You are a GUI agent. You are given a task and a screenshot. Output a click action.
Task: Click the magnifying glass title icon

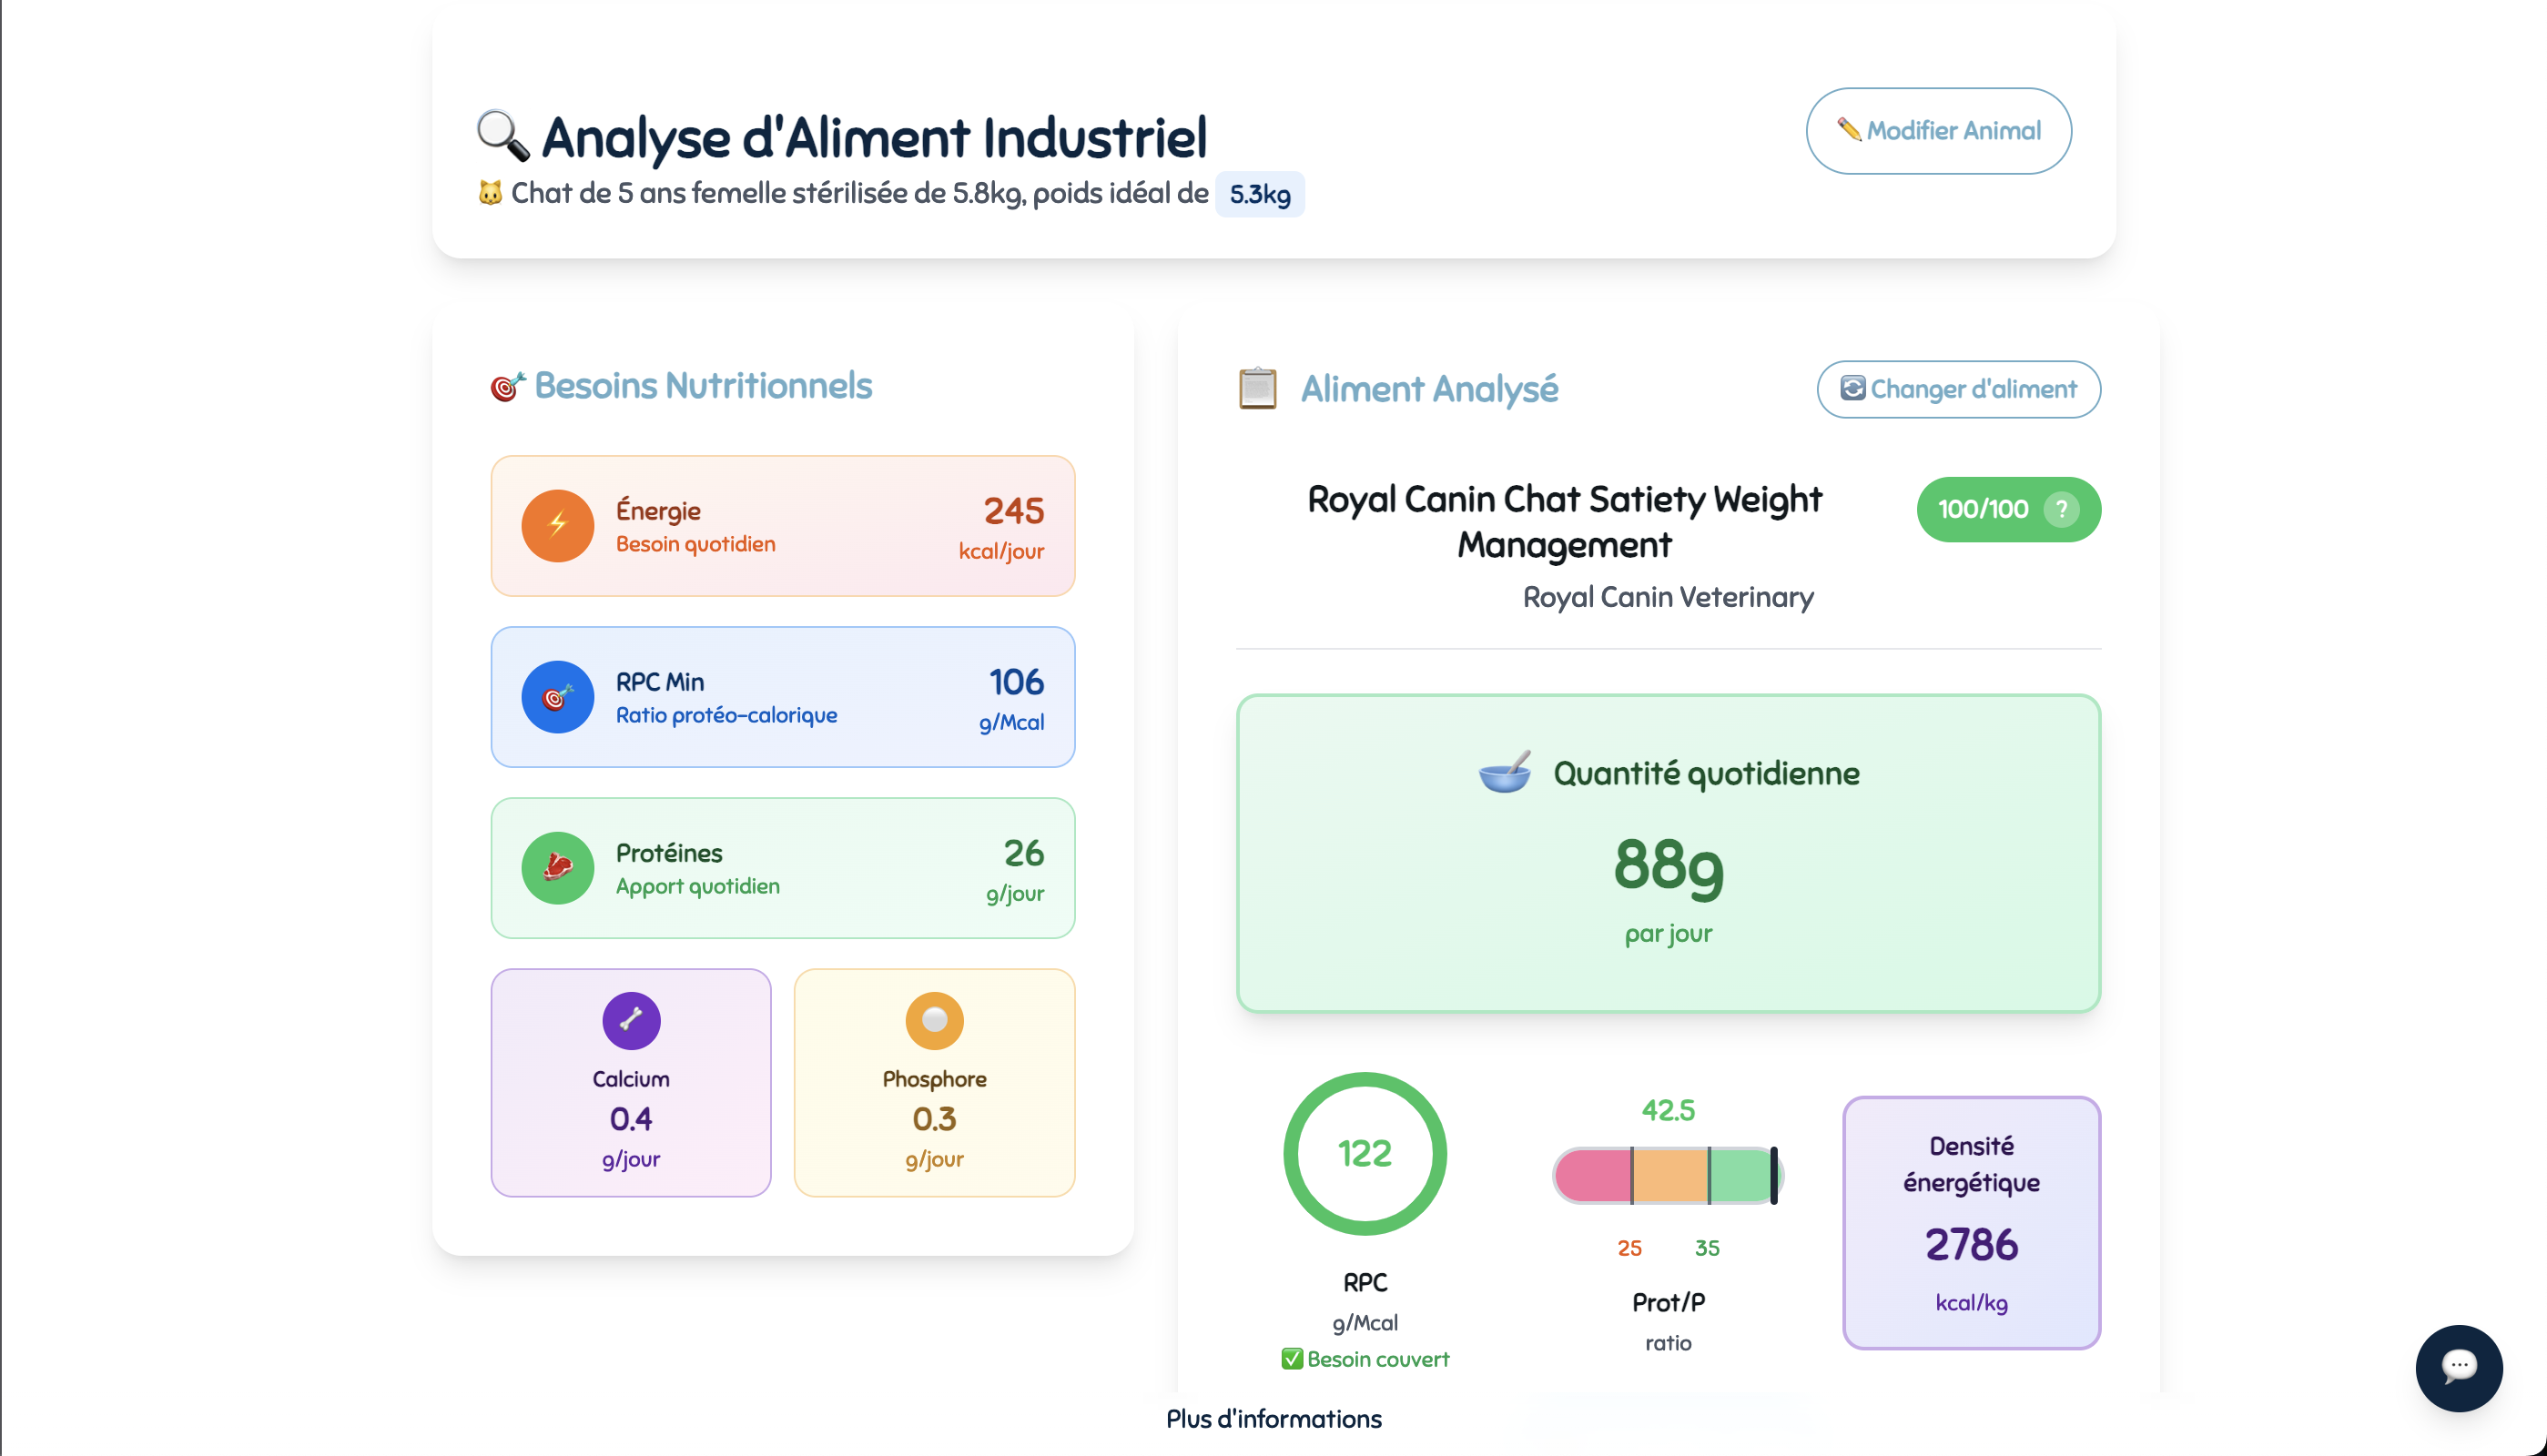[502, 136]
